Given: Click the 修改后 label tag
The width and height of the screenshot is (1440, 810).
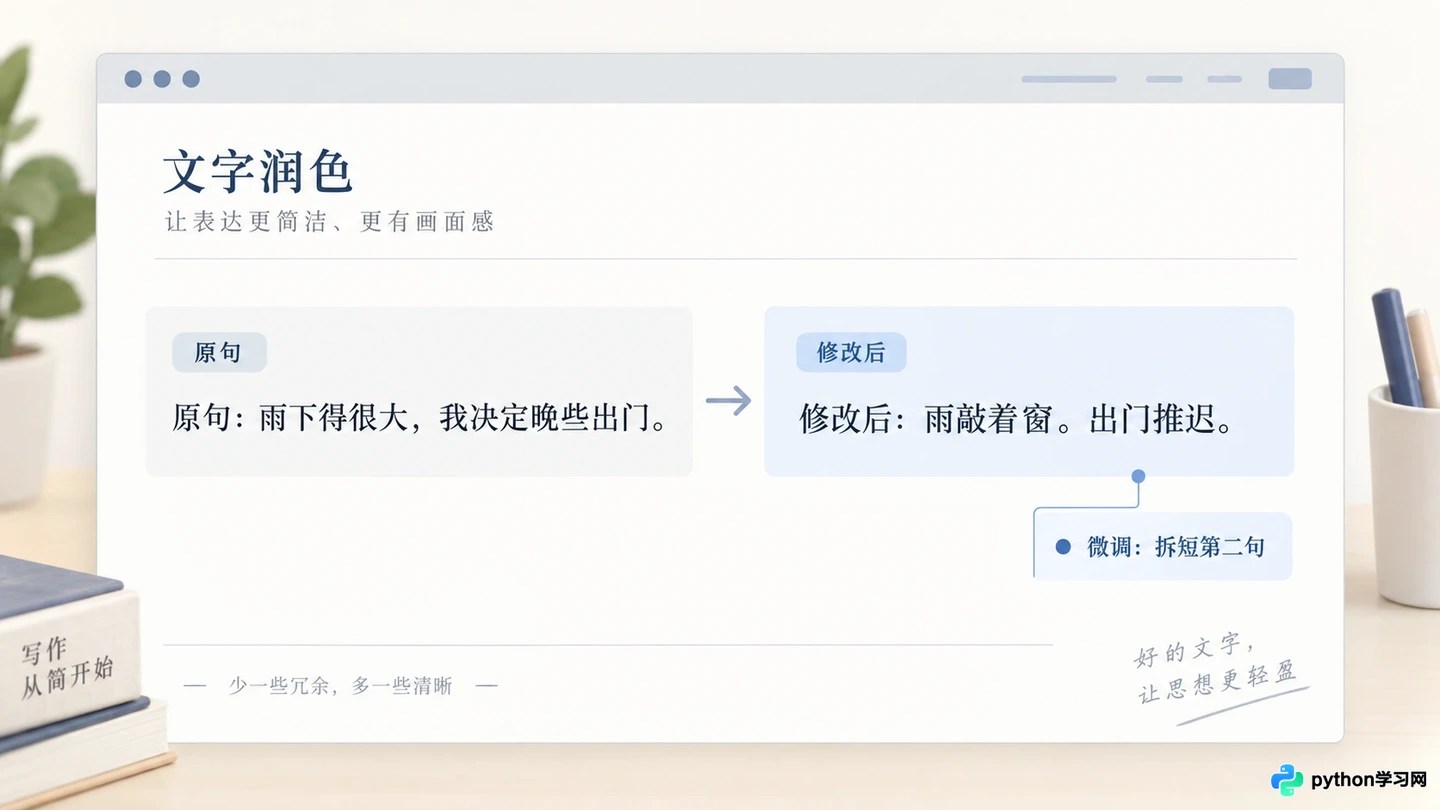Looking at the screenshot, I should (851, 352).
